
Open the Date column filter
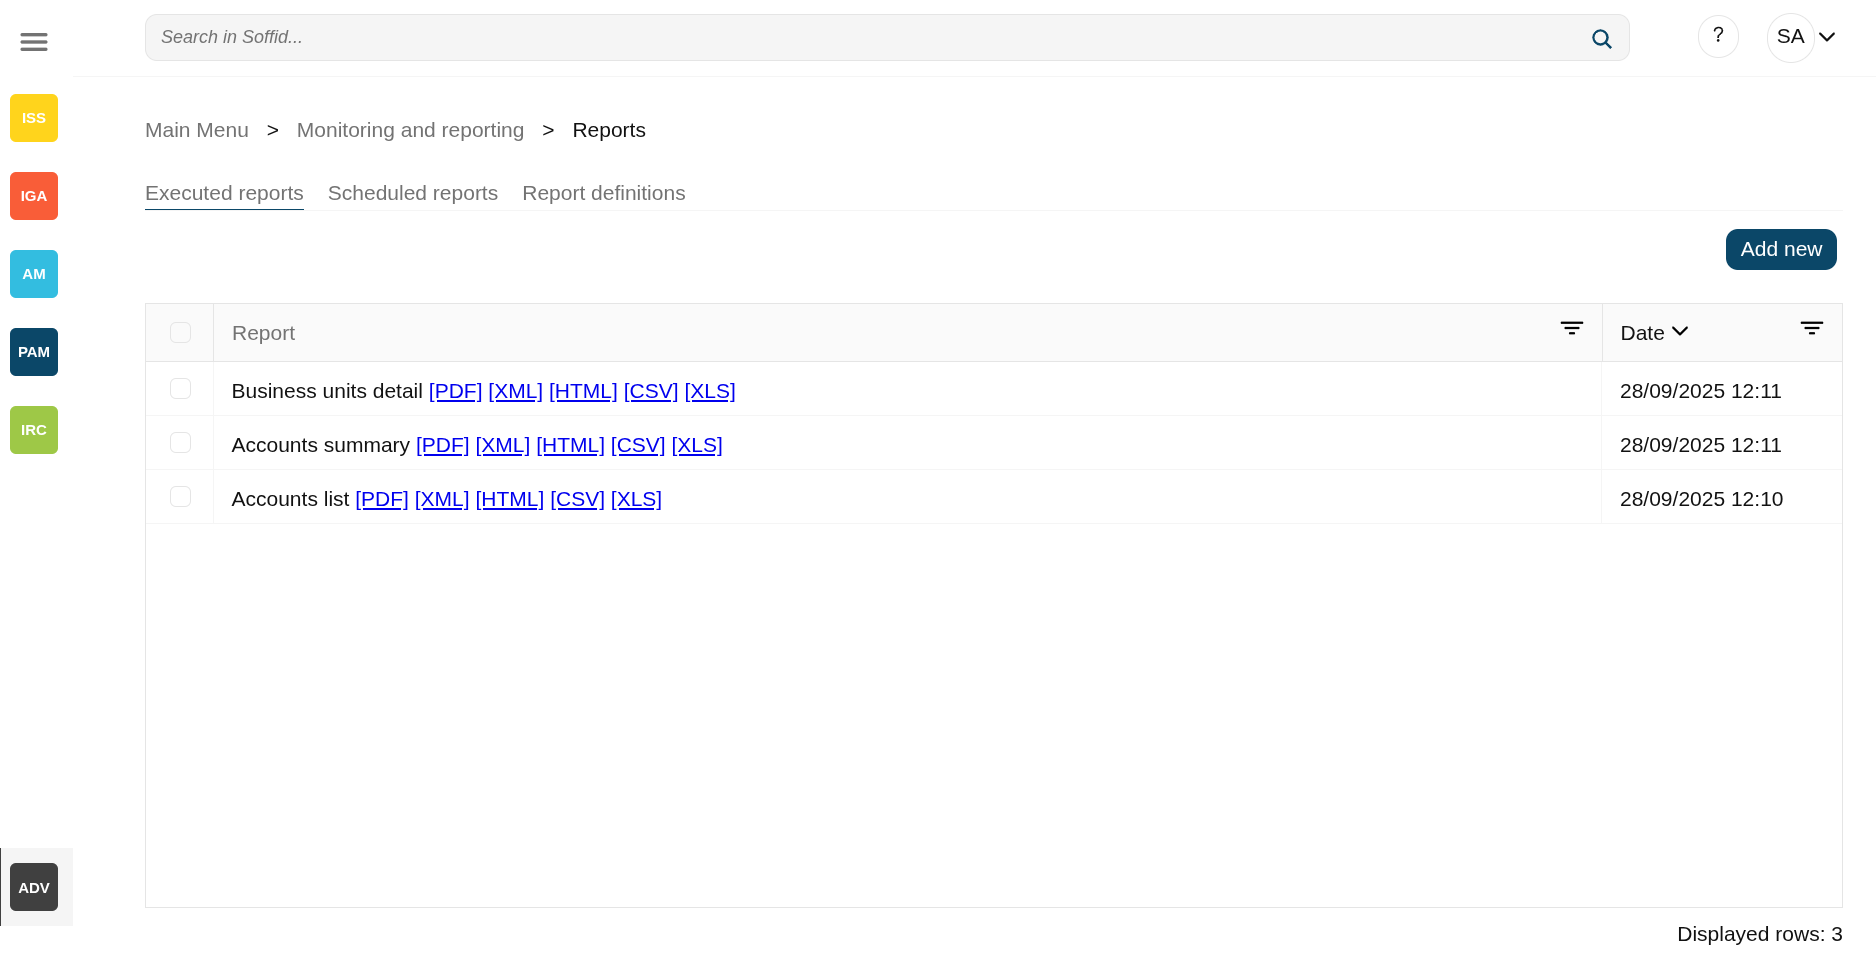pos(1811,328)
